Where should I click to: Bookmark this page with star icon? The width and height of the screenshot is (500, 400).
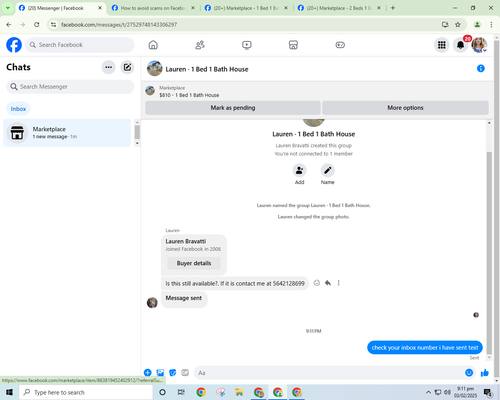[x=458, y=25]
